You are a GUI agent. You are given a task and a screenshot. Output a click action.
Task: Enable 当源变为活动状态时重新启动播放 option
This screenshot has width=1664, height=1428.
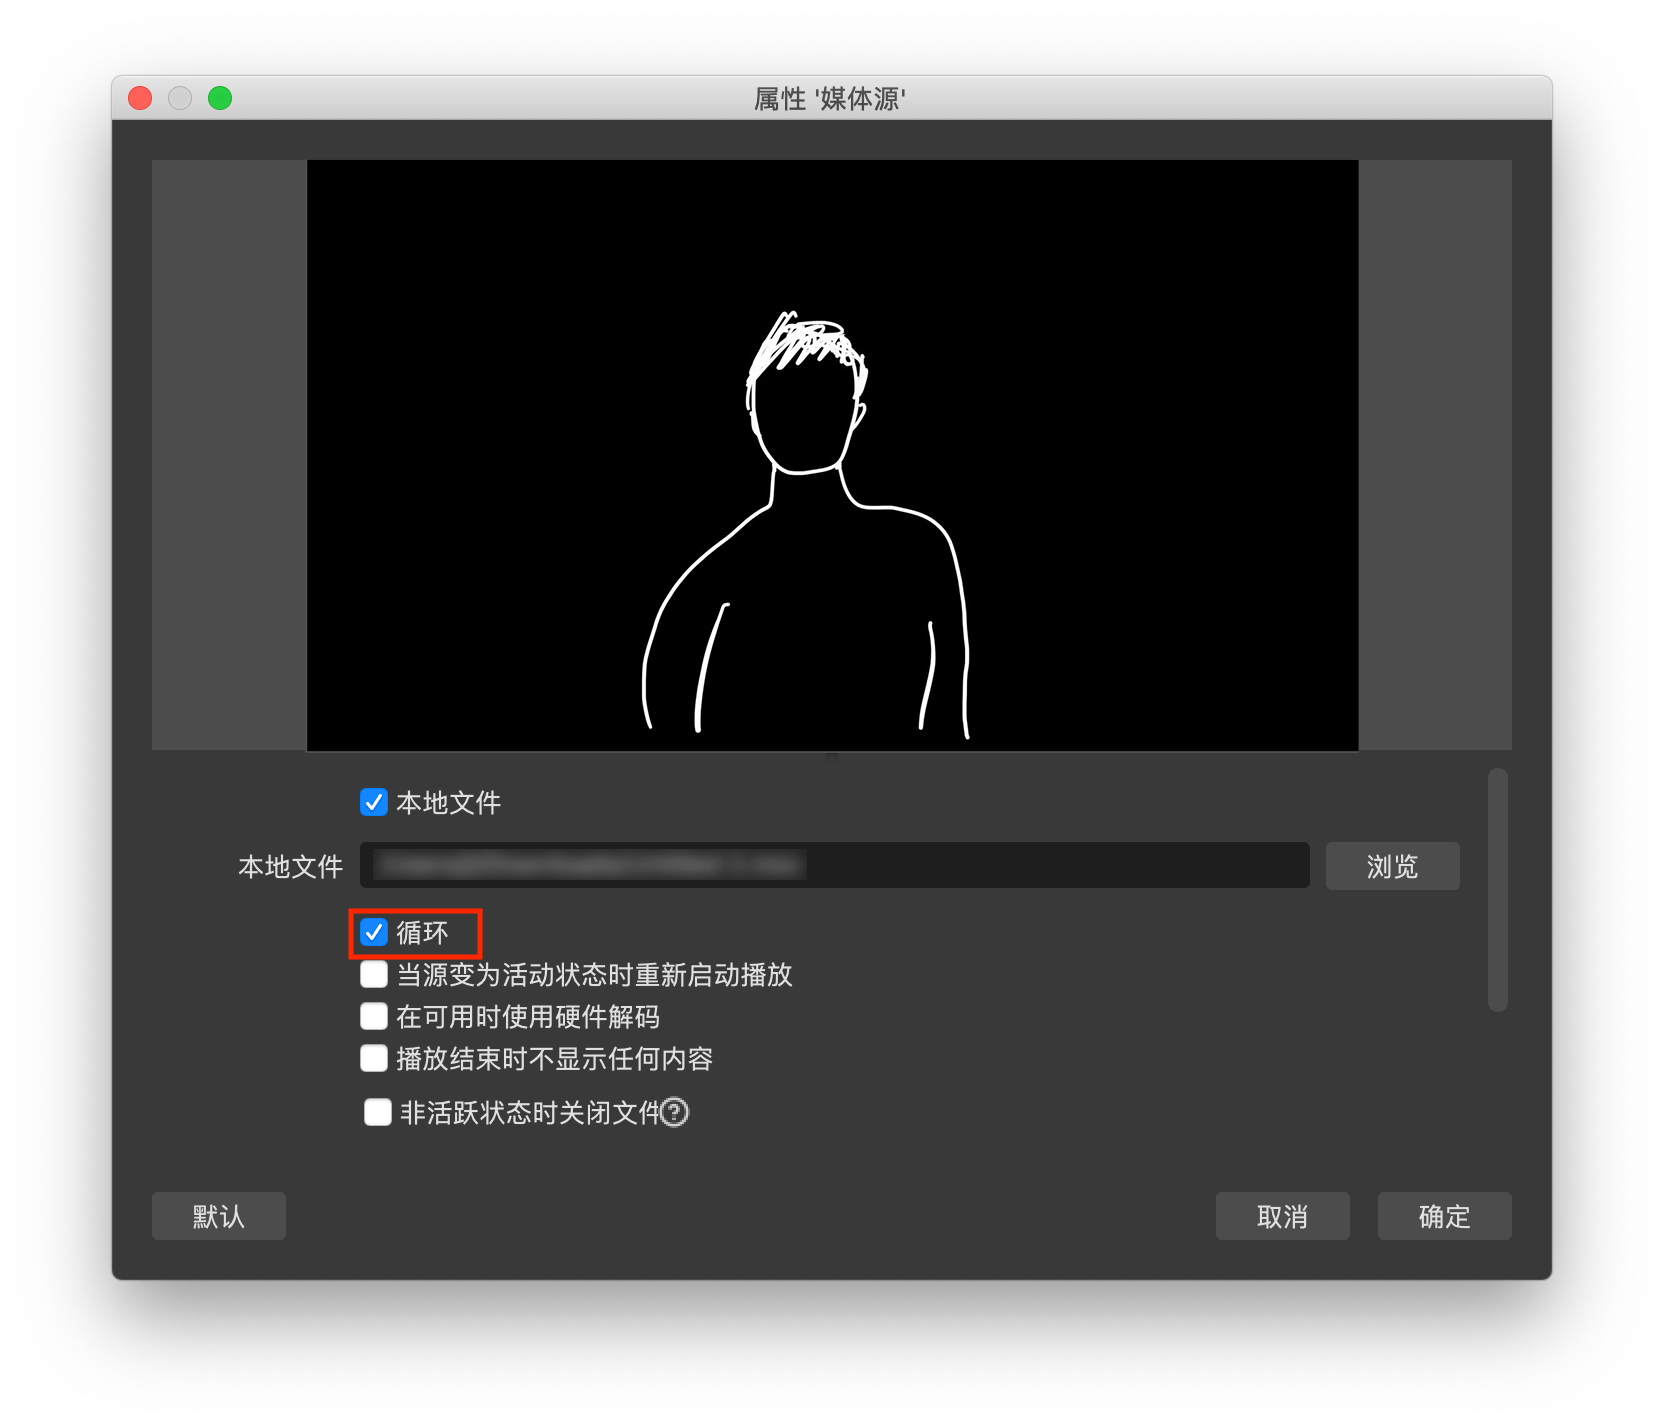click(x=374, y=974)
